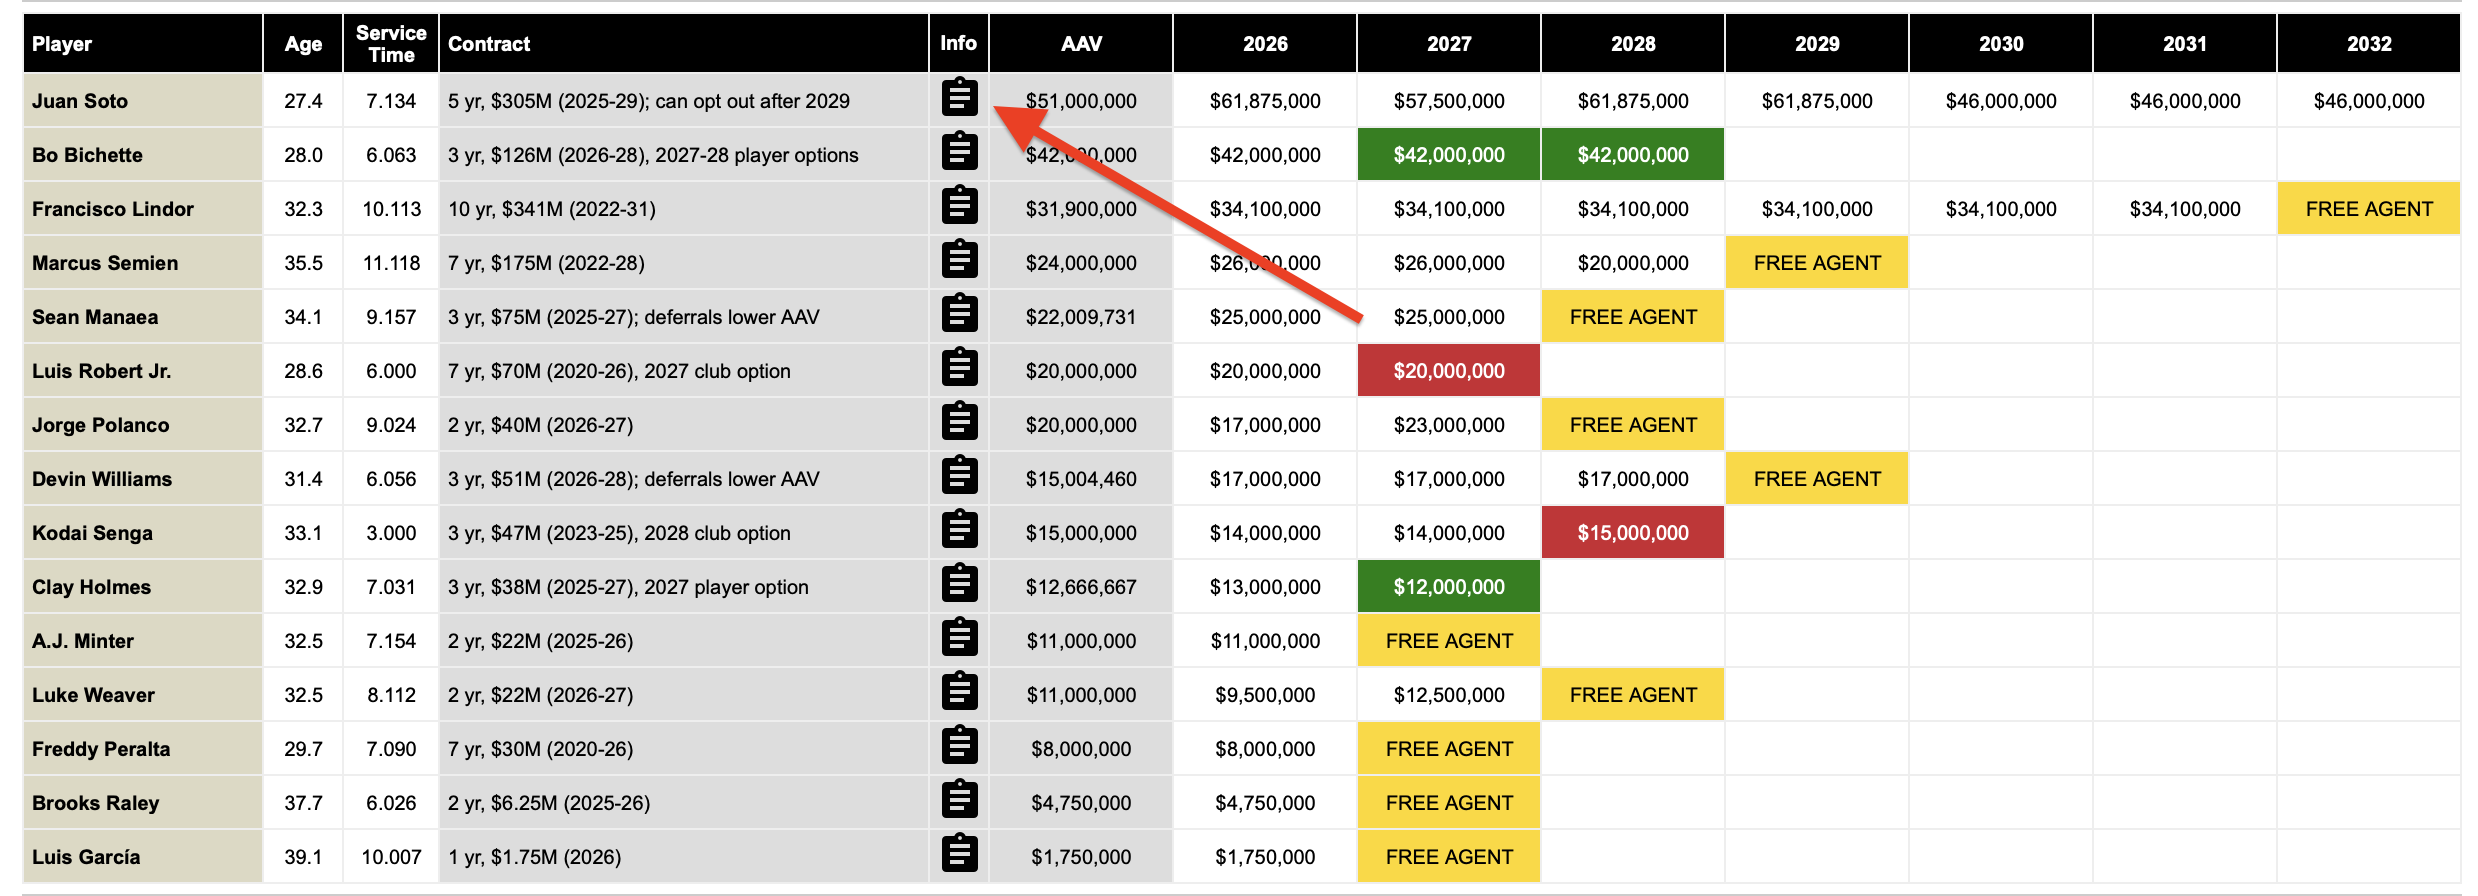2478x896 pixels.
Task: Click Bo Bichette's green 2027 player option cell
Action: pyautogui.click(x=1448, y=155)
